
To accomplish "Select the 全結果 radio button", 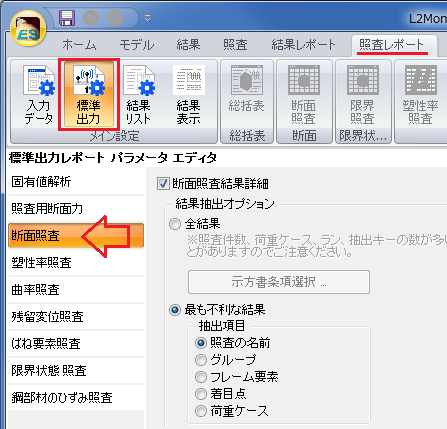I will (175, 224).
